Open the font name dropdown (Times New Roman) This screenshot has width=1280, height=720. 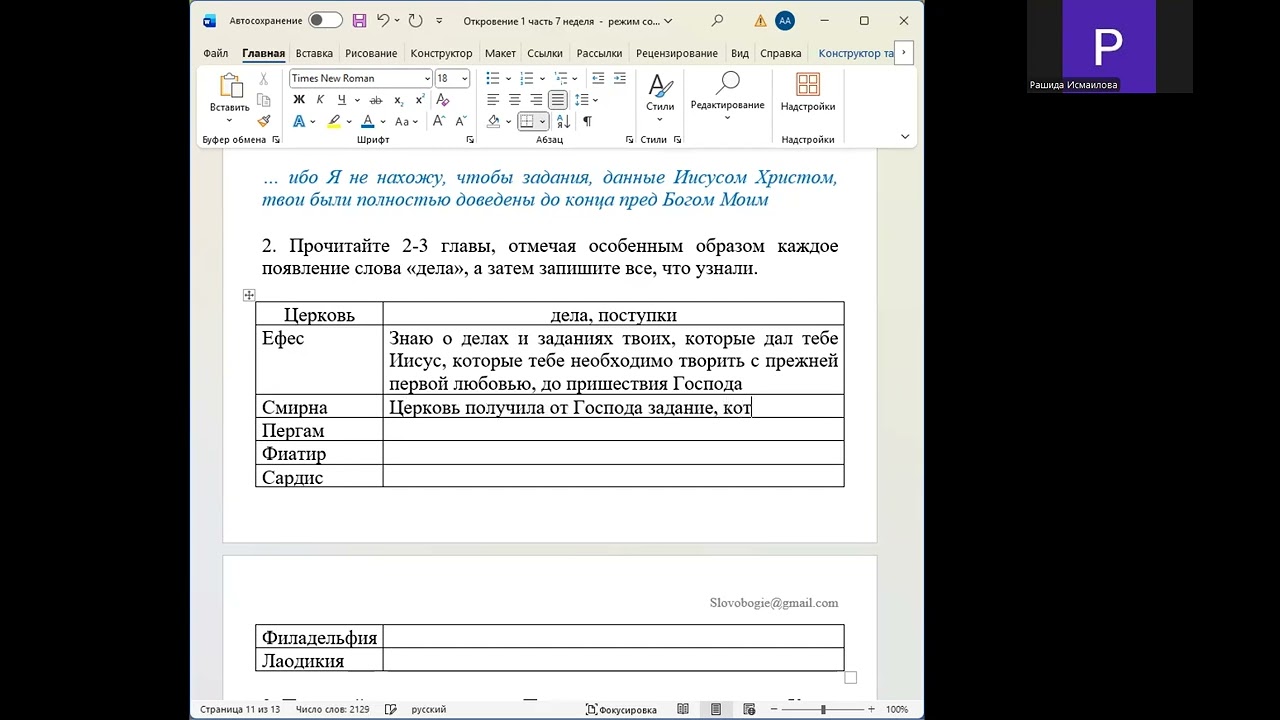point(427,79)
